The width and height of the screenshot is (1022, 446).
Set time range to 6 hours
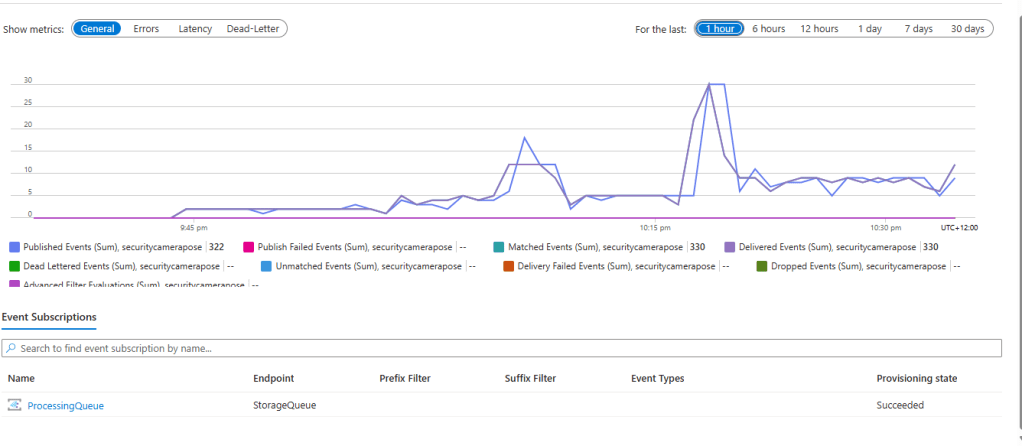tap(768, 29)
